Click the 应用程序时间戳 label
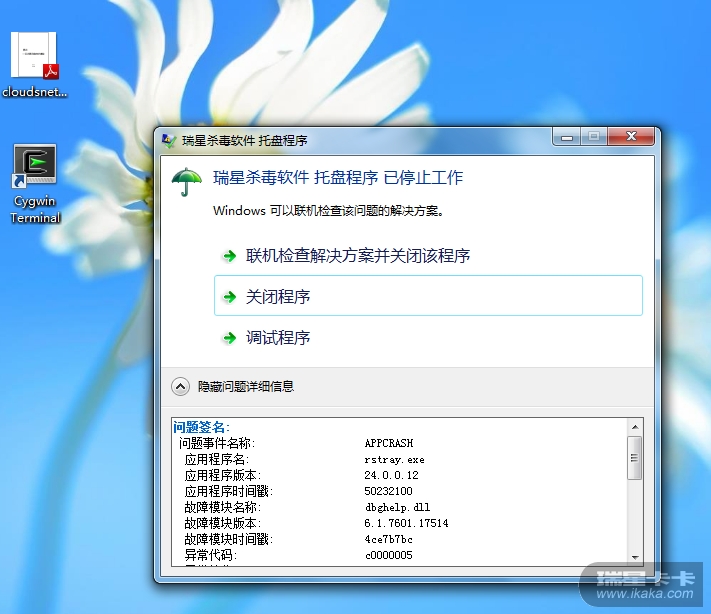The image size is (711, 614). click(229, 491)
